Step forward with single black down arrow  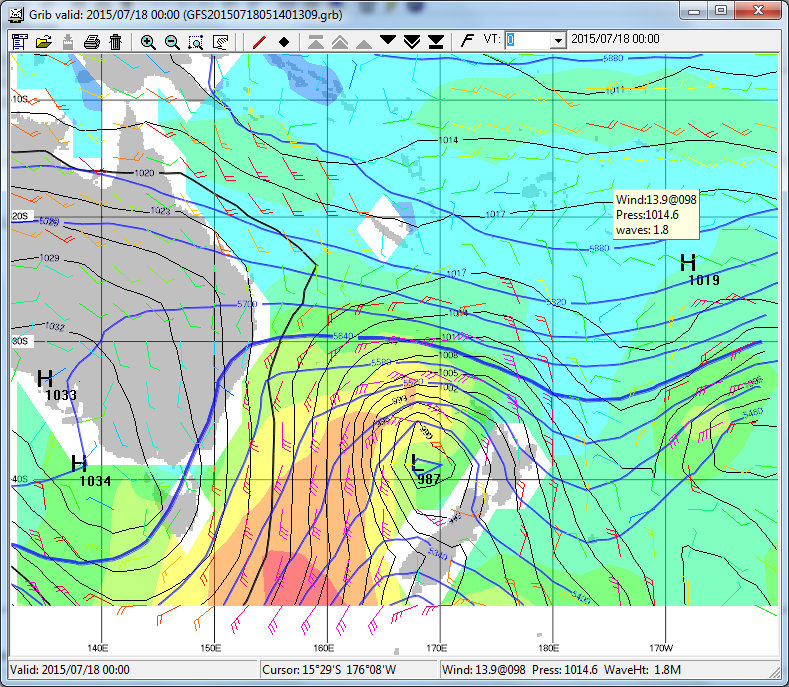click(387, 40)
